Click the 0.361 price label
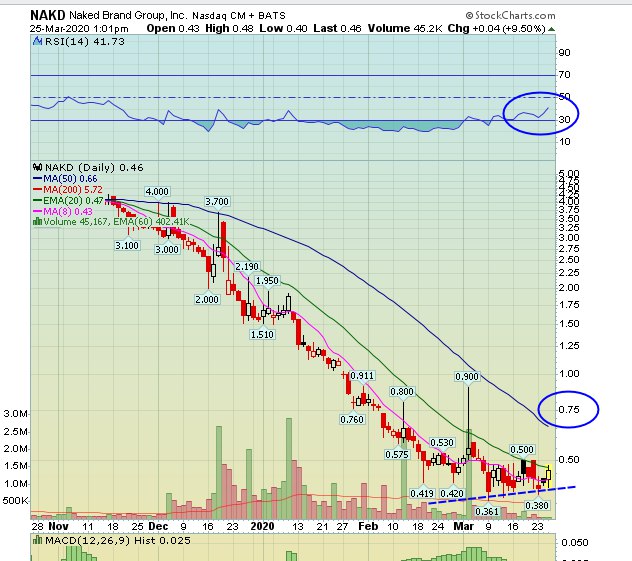Viewport: 632px width, 561px height. [487, 511]
